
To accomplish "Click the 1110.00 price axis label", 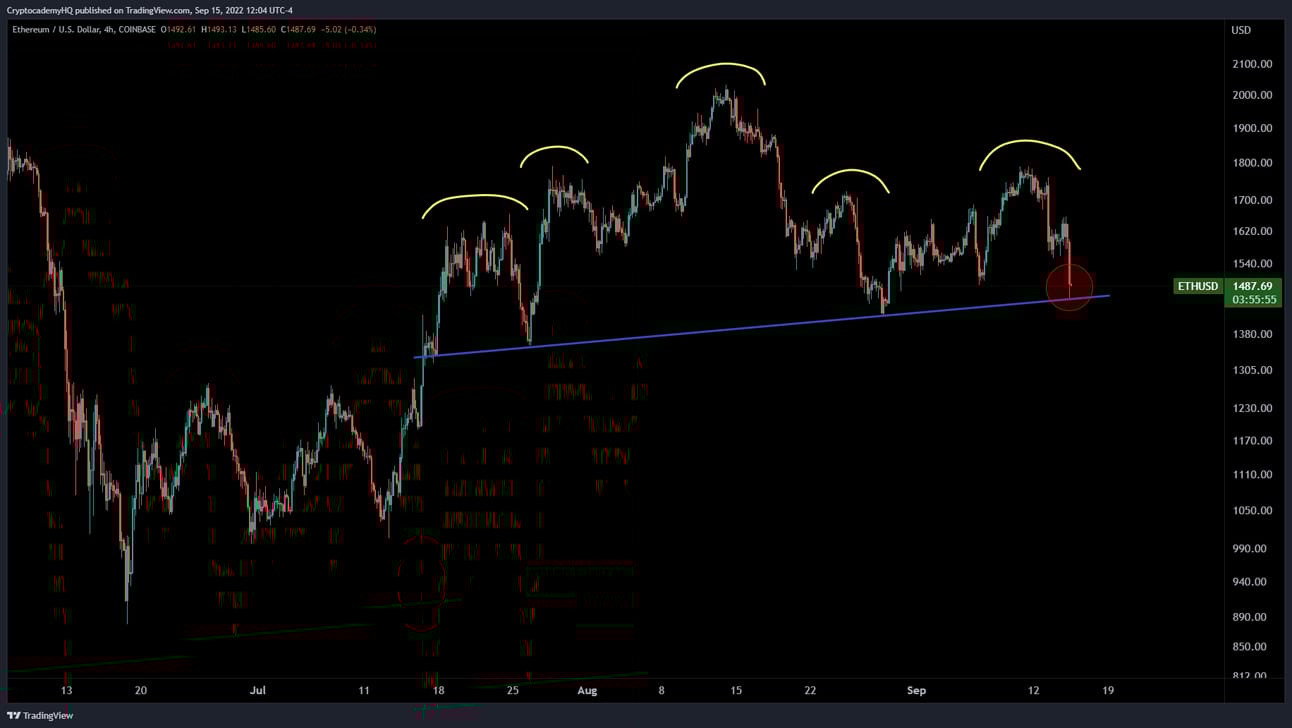I will (x=1252, y=474).
